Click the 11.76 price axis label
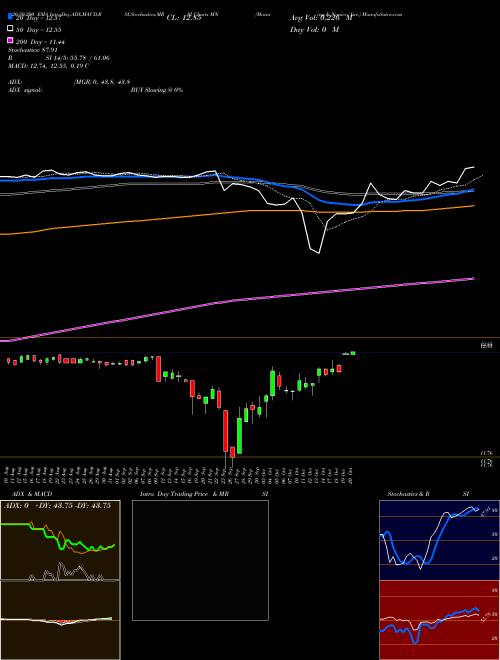This screenshot has width=500, height=660. point(487,453)
